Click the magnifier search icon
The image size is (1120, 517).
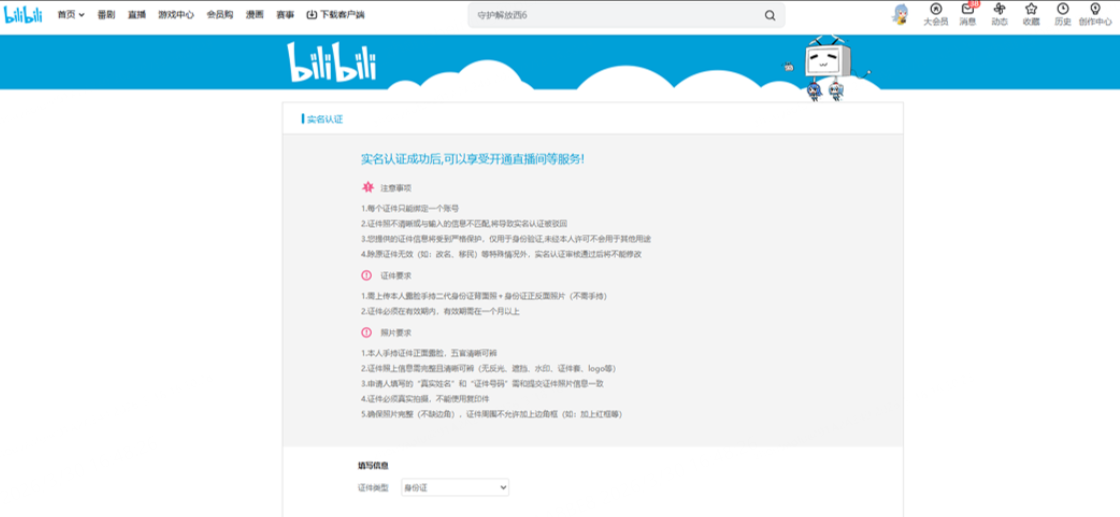coord(770,15)
